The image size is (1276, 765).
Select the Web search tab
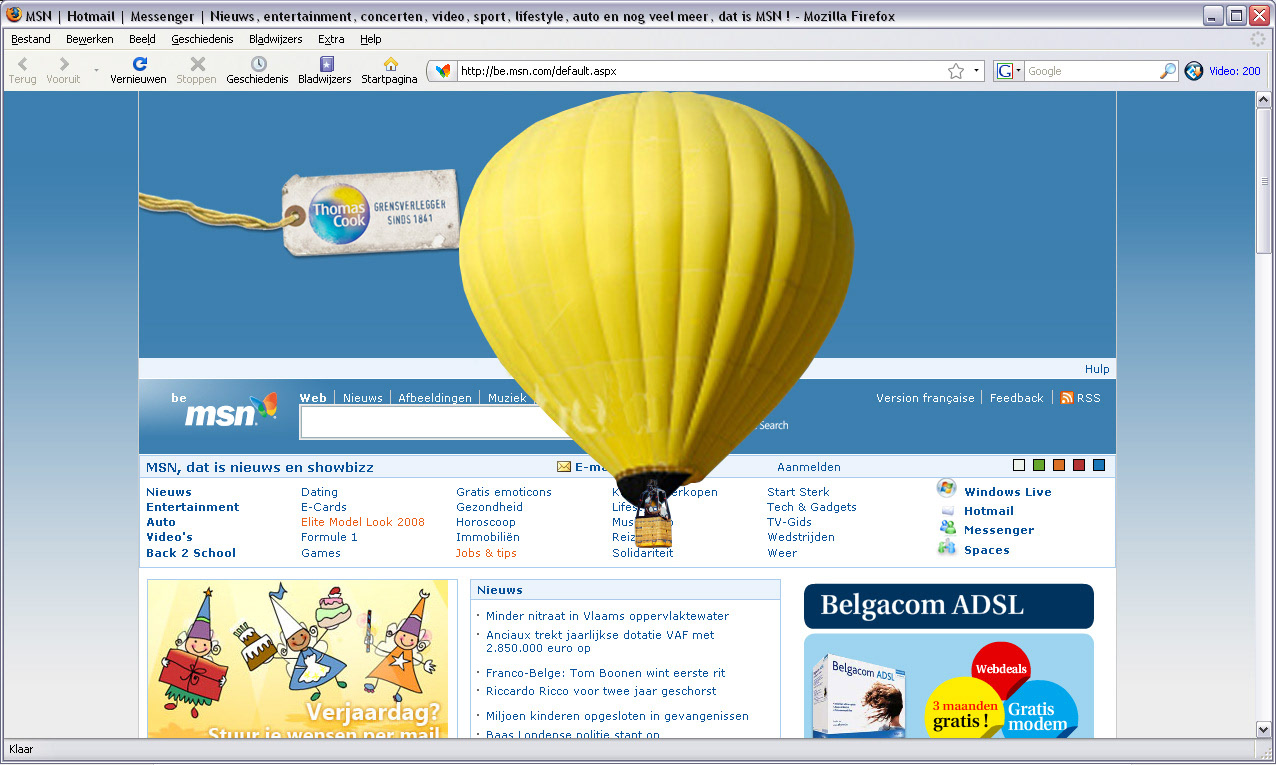click(313, 398)
